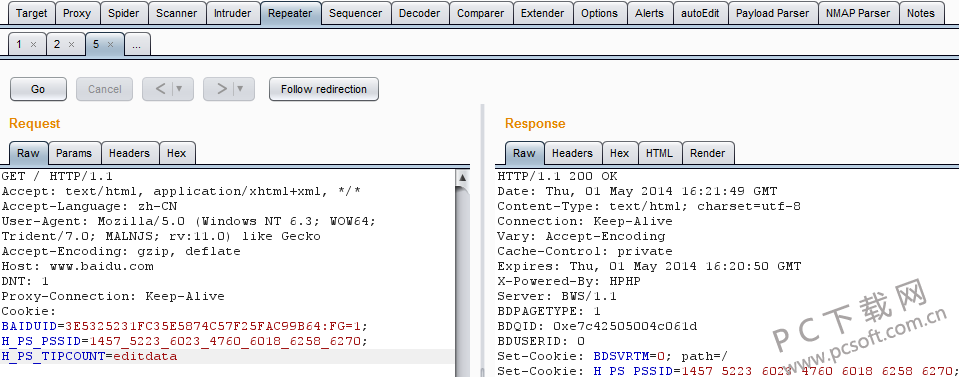The height and width of the screenshot is (377, 959).
Task: Click the Accept-Encoding: gzip, deflate line
Action: 121,252
